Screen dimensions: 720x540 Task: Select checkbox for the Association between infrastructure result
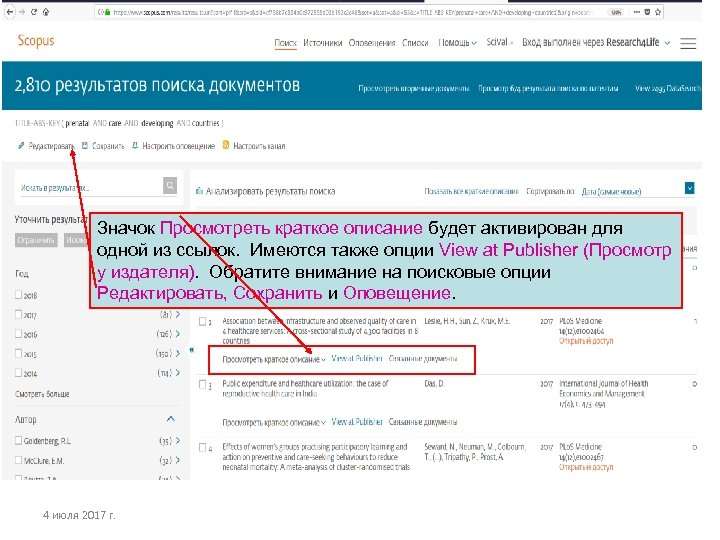click(202, 321)
